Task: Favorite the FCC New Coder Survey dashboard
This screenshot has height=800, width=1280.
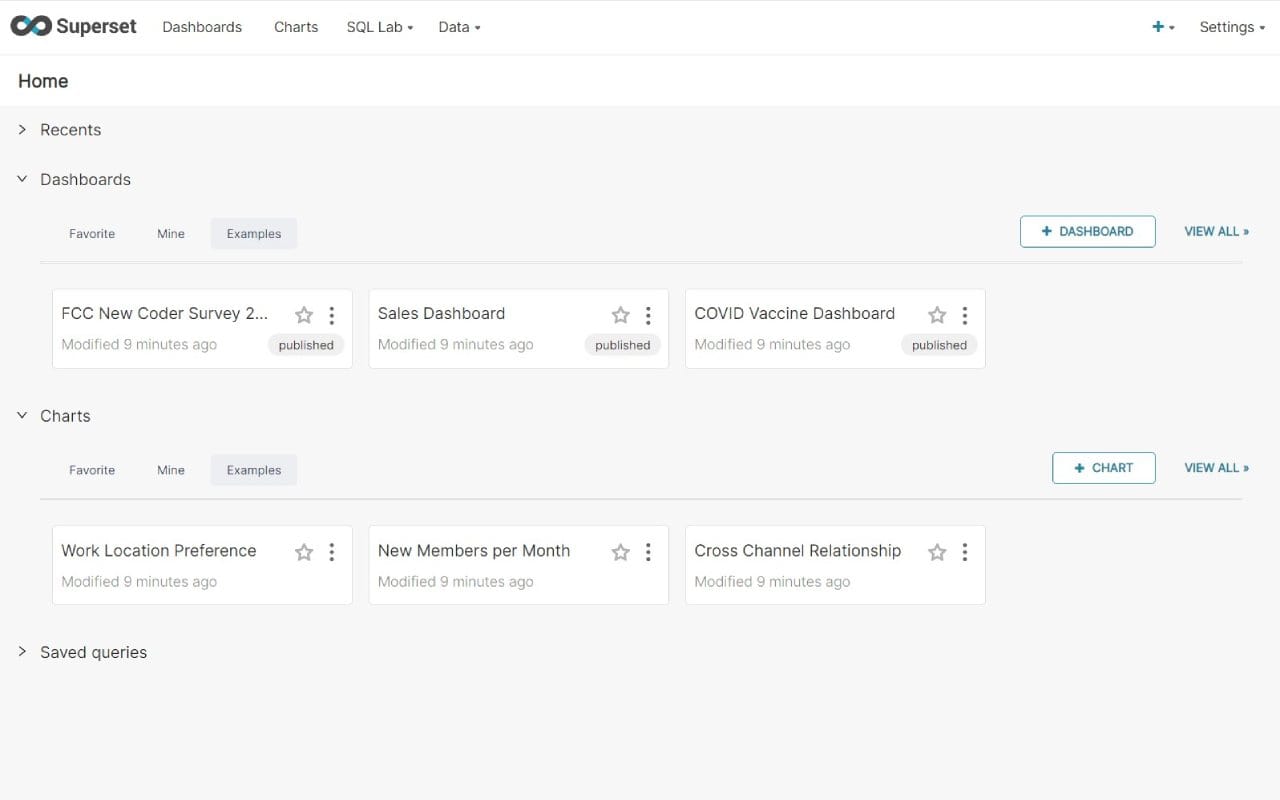Action: (304, 315)
